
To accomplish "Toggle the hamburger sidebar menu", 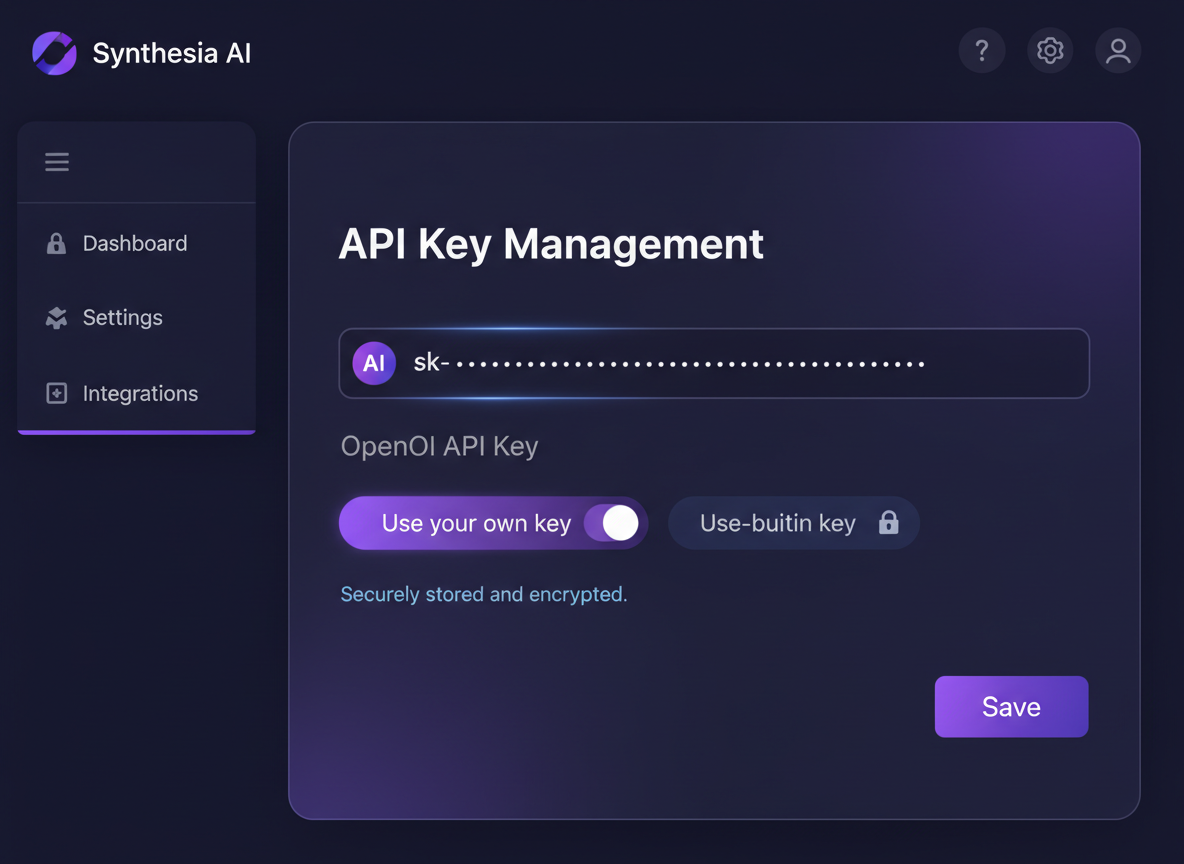I will tap(57, 162).
